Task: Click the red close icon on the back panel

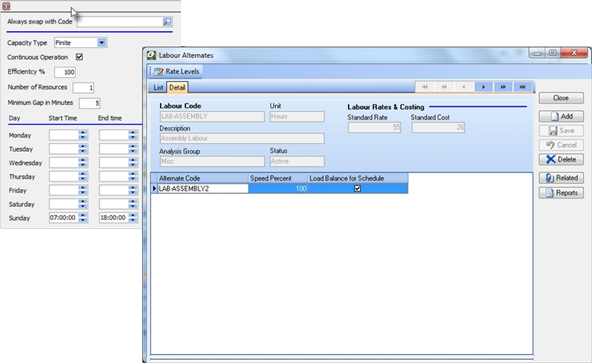Action: tap(6, 6)
